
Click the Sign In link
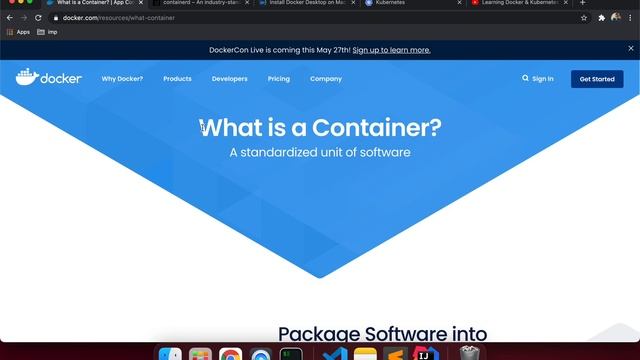(543, 79)
